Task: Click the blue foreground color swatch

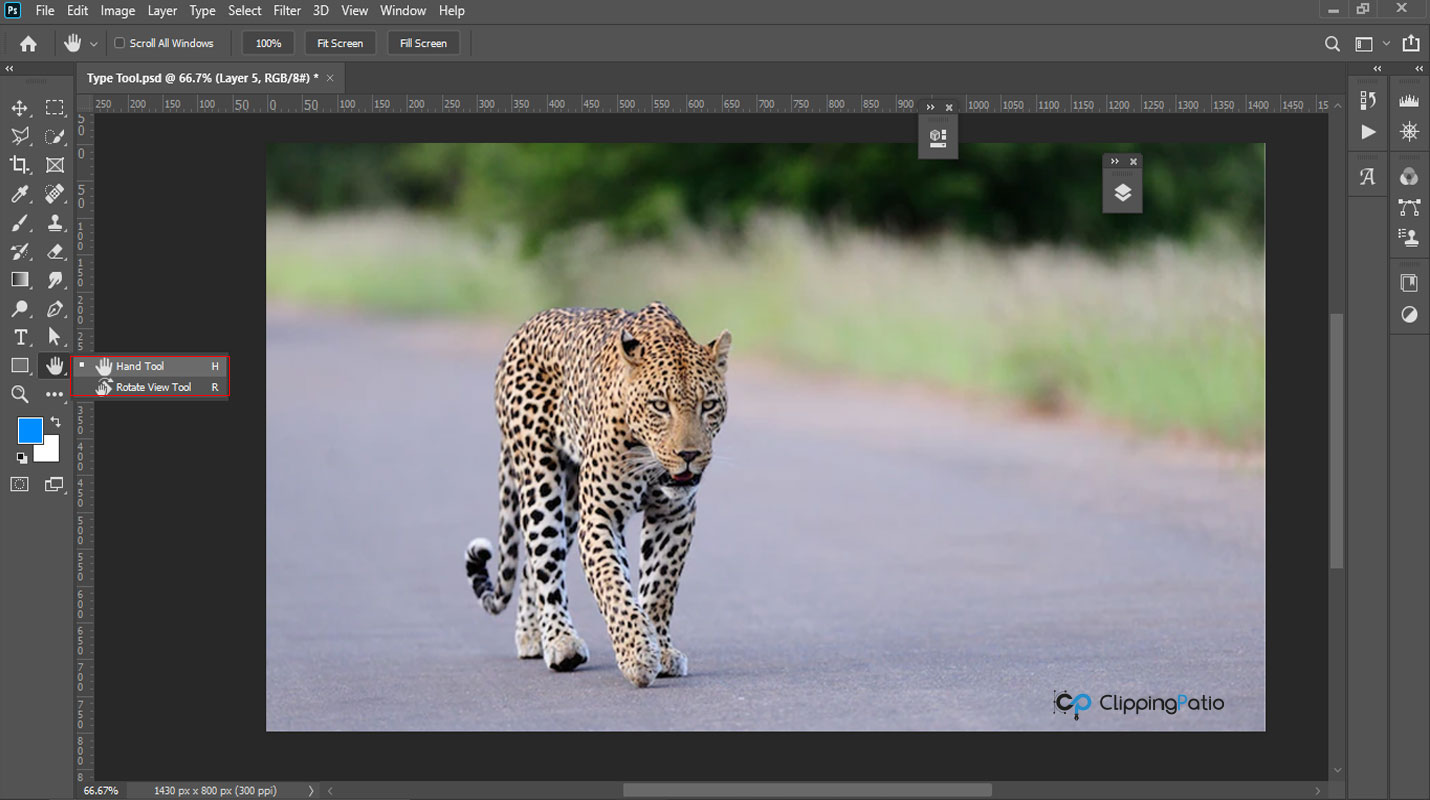Action: 29,431
